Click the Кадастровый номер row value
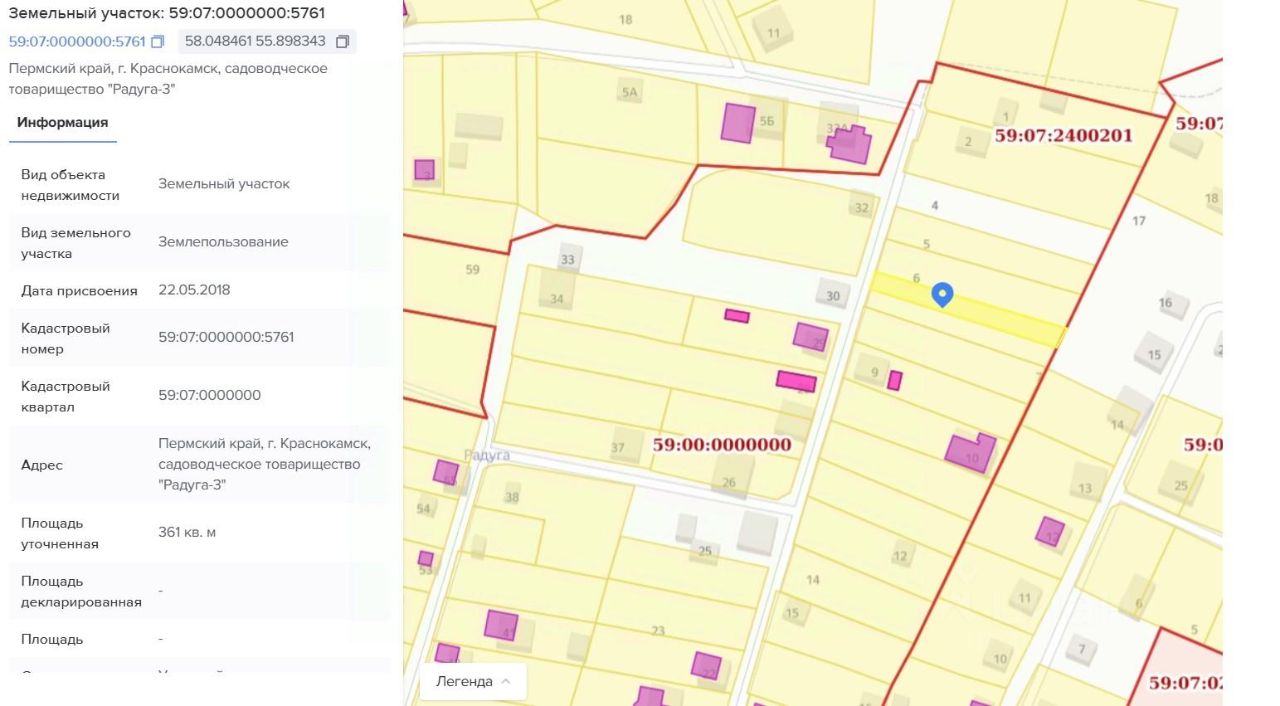Screen dimensions: 1280x706 pyautogui.click(x=226, y=337)
